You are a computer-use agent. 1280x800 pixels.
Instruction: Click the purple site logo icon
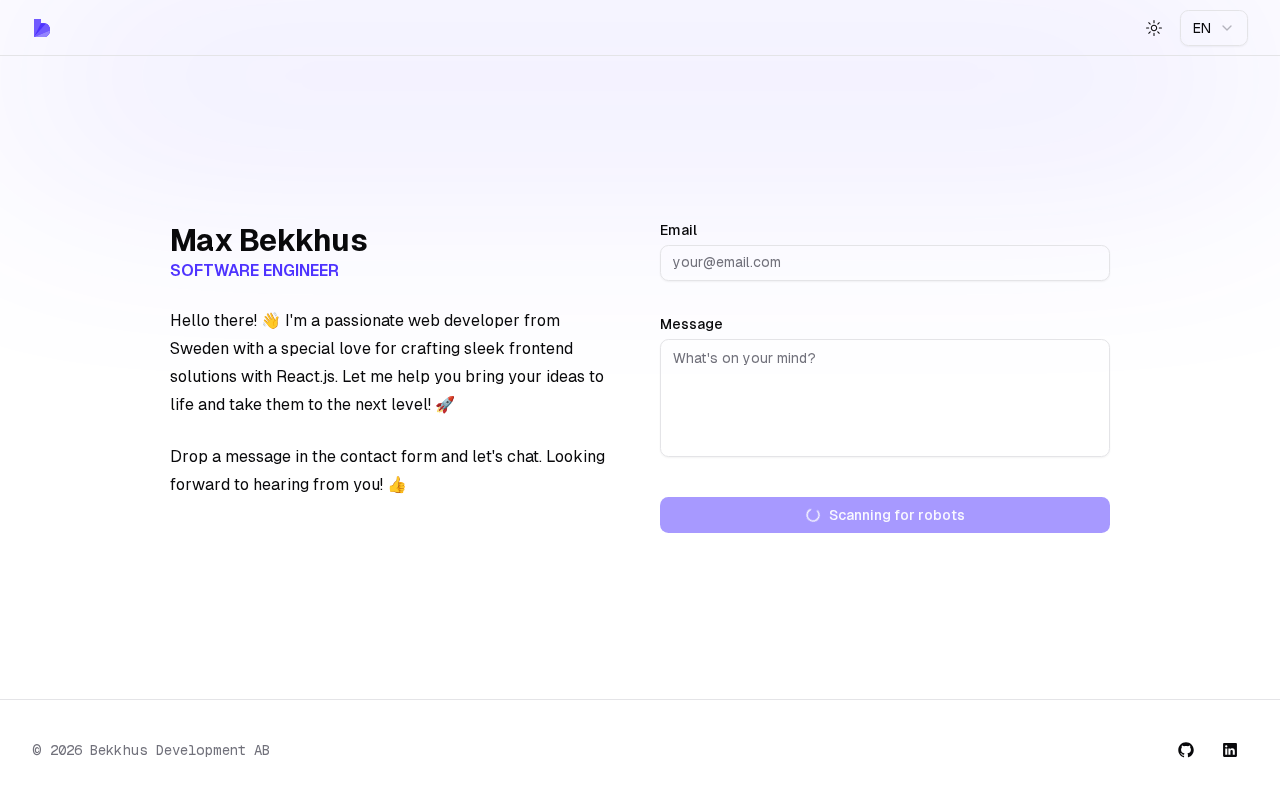coord(42,28)
